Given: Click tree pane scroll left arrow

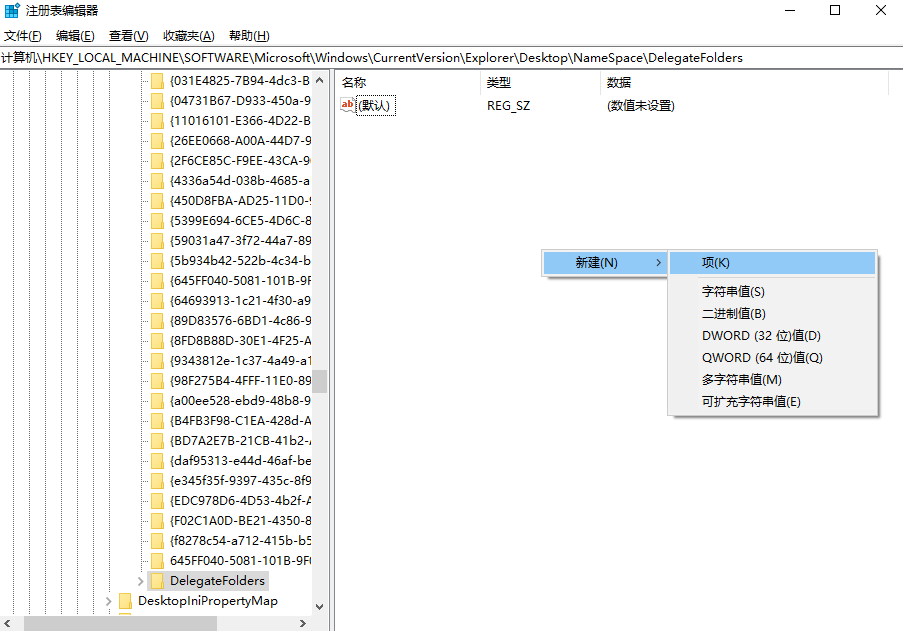Looking at the screenshot, I should [7, 623].
